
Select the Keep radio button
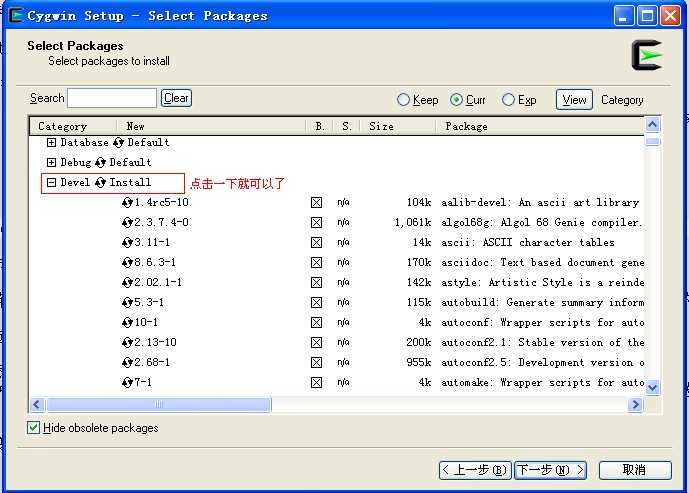point(403,100)
